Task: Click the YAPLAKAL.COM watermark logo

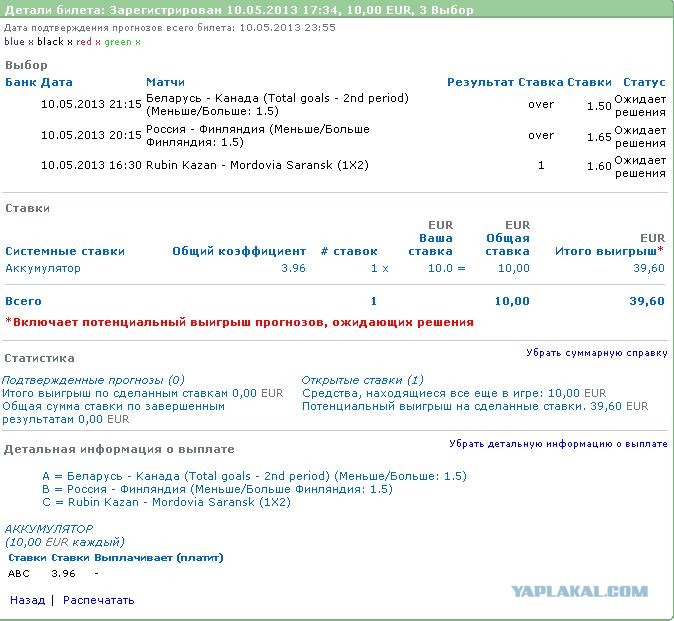Action: click(x=580, y=591)
